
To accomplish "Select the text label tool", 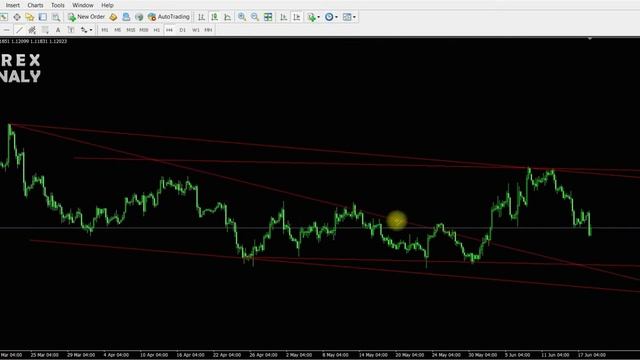I will click(71, 30).
